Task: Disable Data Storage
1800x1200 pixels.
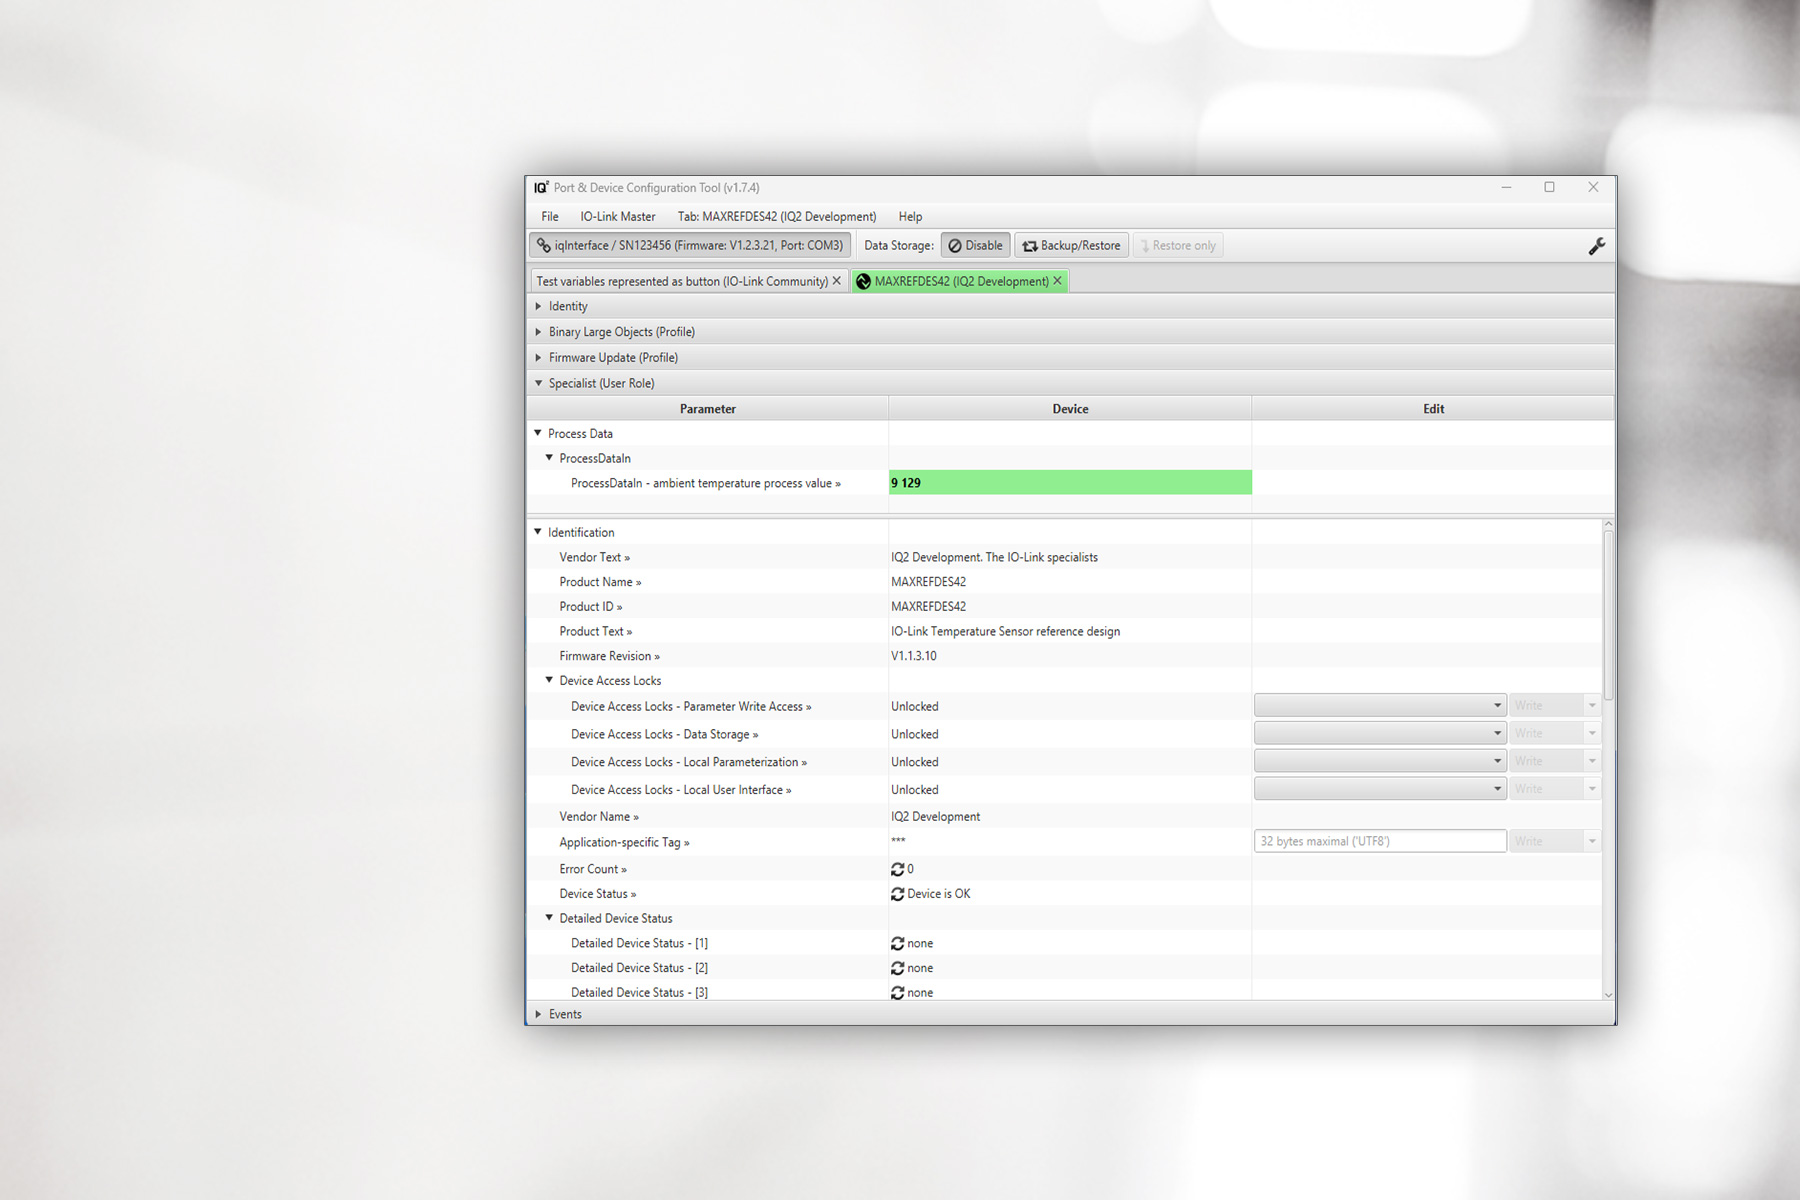Action: pyautogui.click(x=975, y=246)
